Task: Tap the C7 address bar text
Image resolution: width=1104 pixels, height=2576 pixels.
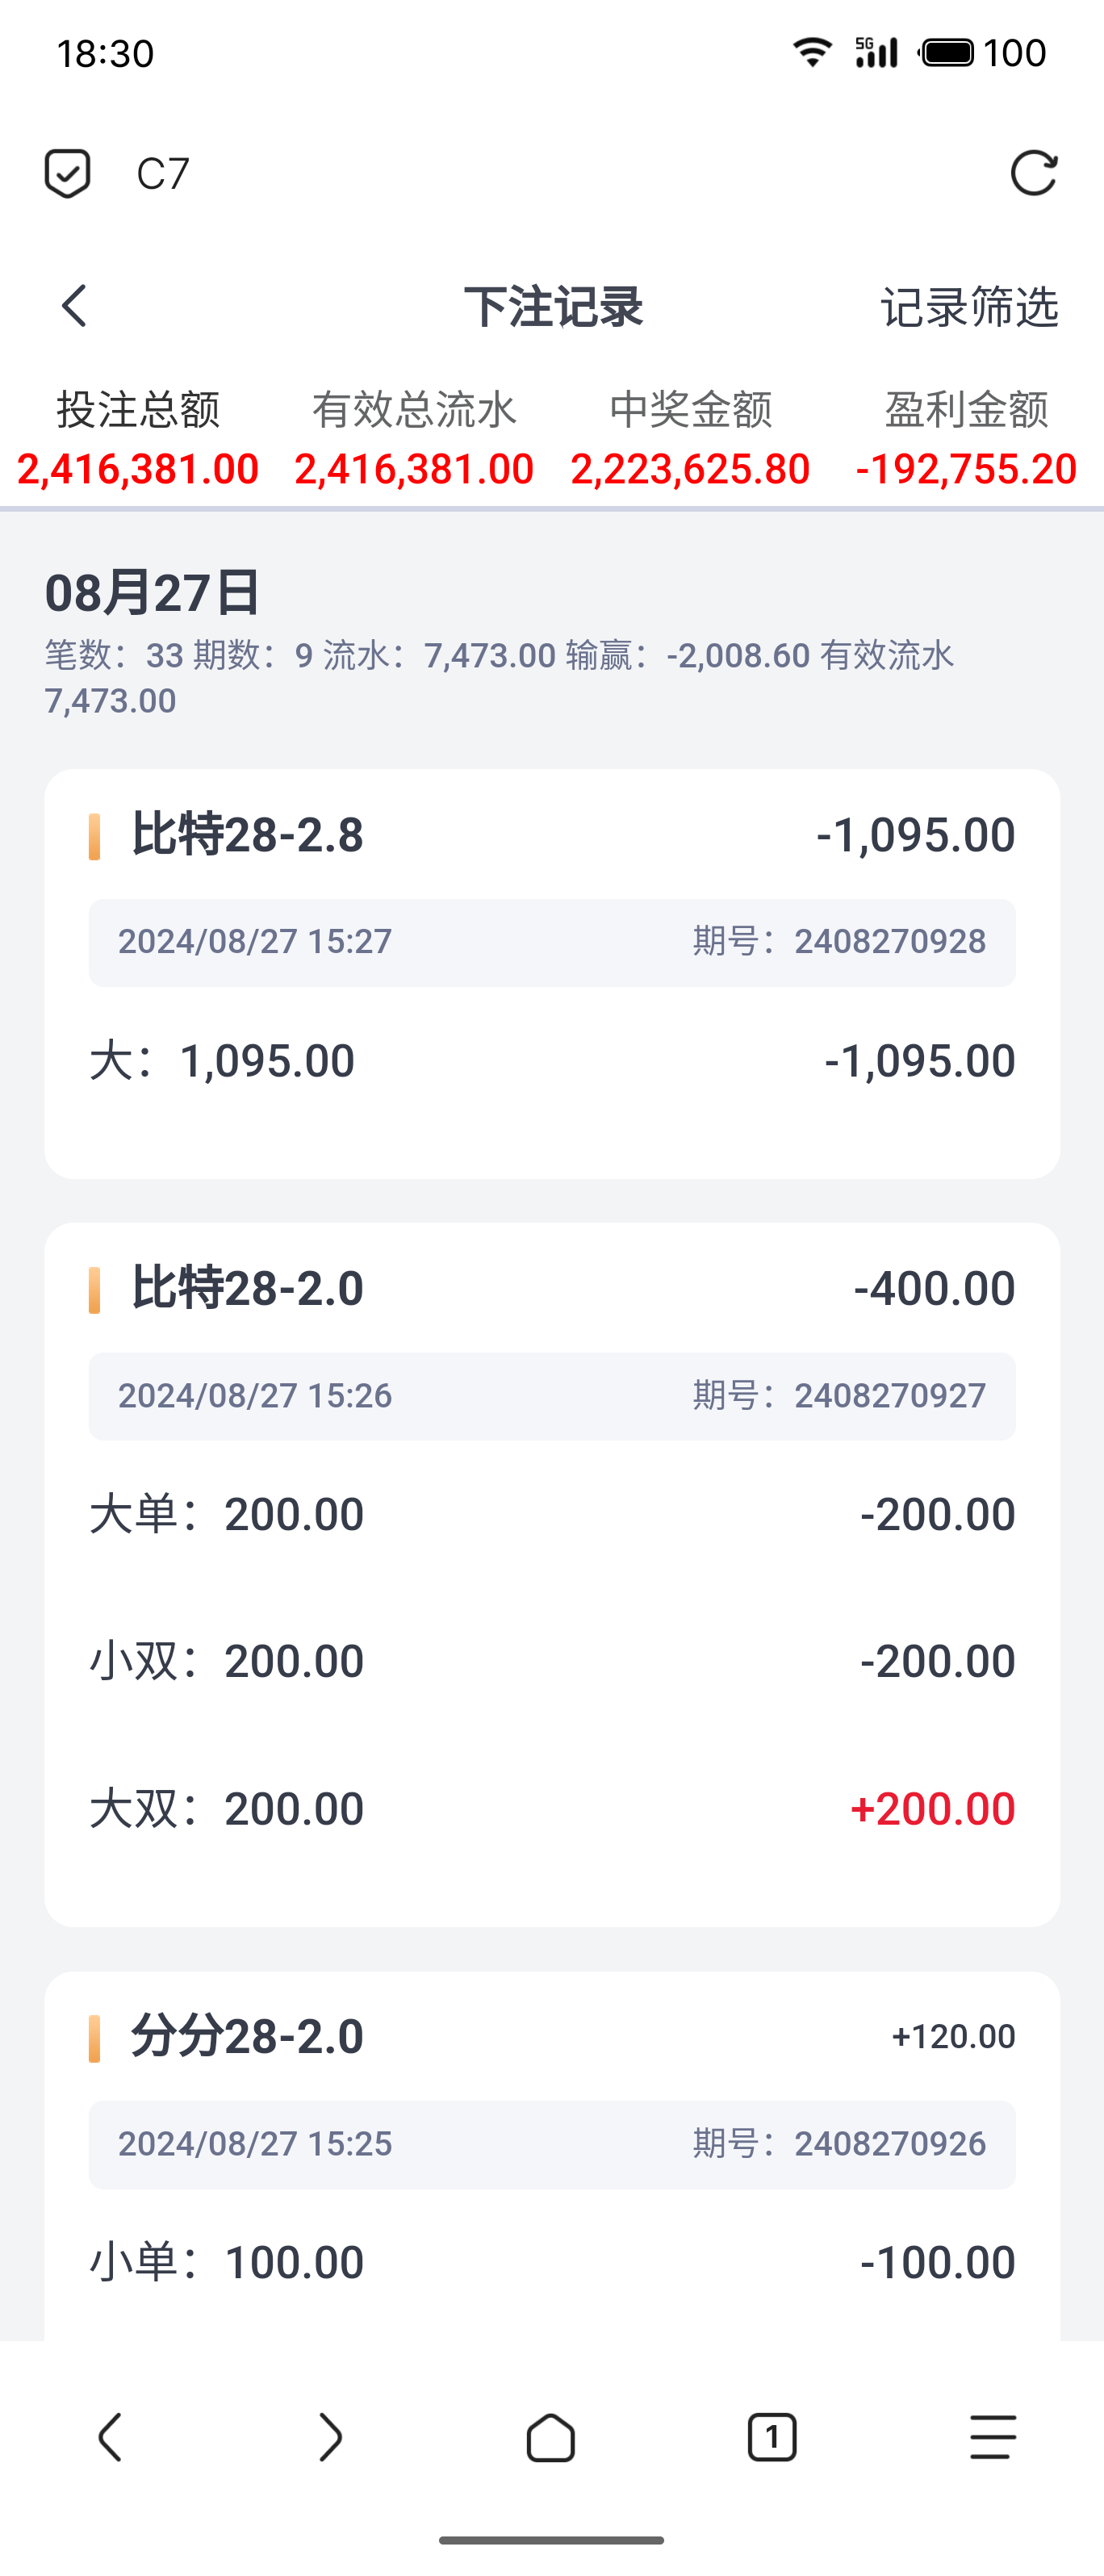Action: coord(163,174)
